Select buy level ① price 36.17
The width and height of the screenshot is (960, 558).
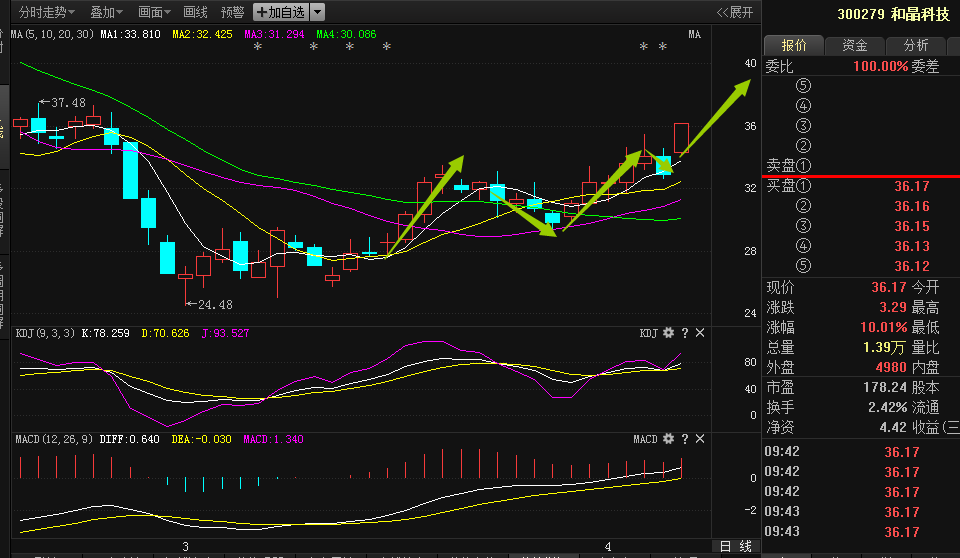tap(912, 186)
